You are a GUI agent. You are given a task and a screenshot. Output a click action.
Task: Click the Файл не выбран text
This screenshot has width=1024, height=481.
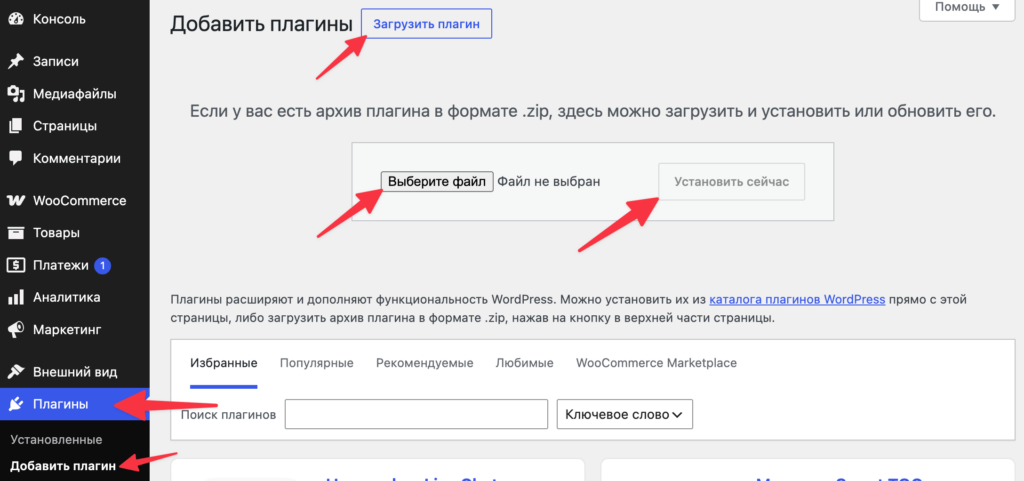pyautogui.click(x=549, y=181)
